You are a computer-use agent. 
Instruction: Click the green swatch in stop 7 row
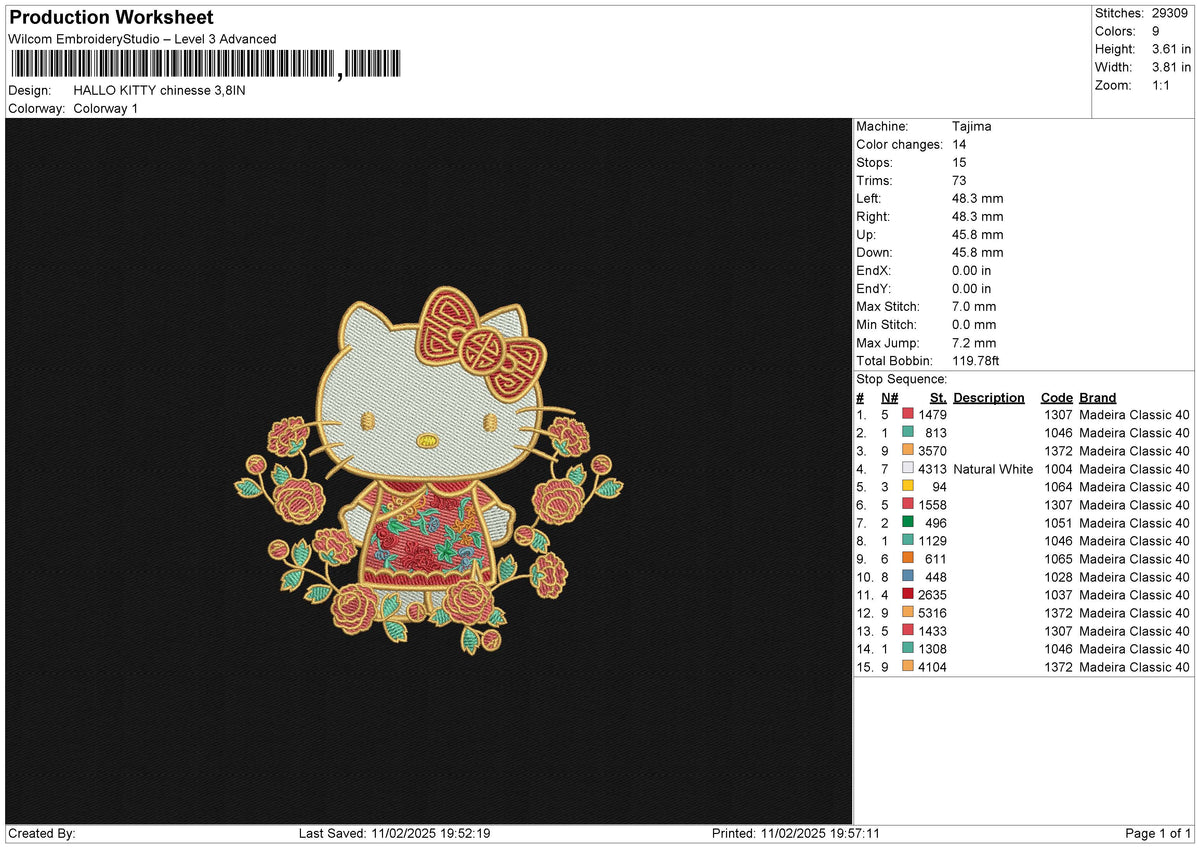(908, 522)
